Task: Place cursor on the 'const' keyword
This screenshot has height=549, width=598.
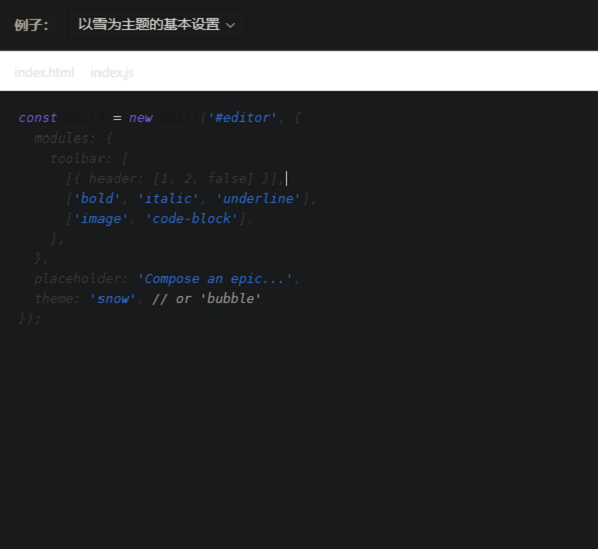Action: pos(38,117)
